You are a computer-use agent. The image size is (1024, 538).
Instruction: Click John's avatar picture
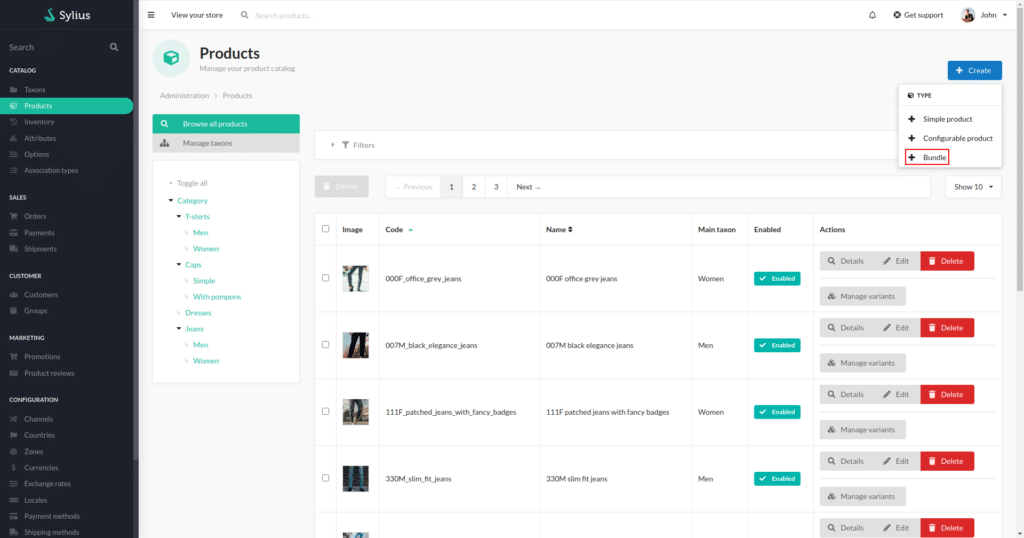pos(967,14)
